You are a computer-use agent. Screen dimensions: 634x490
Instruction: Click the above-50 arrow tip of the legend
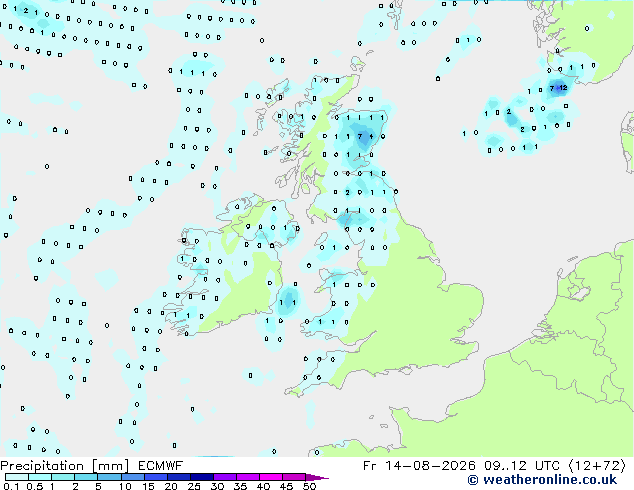pos(317,477)
